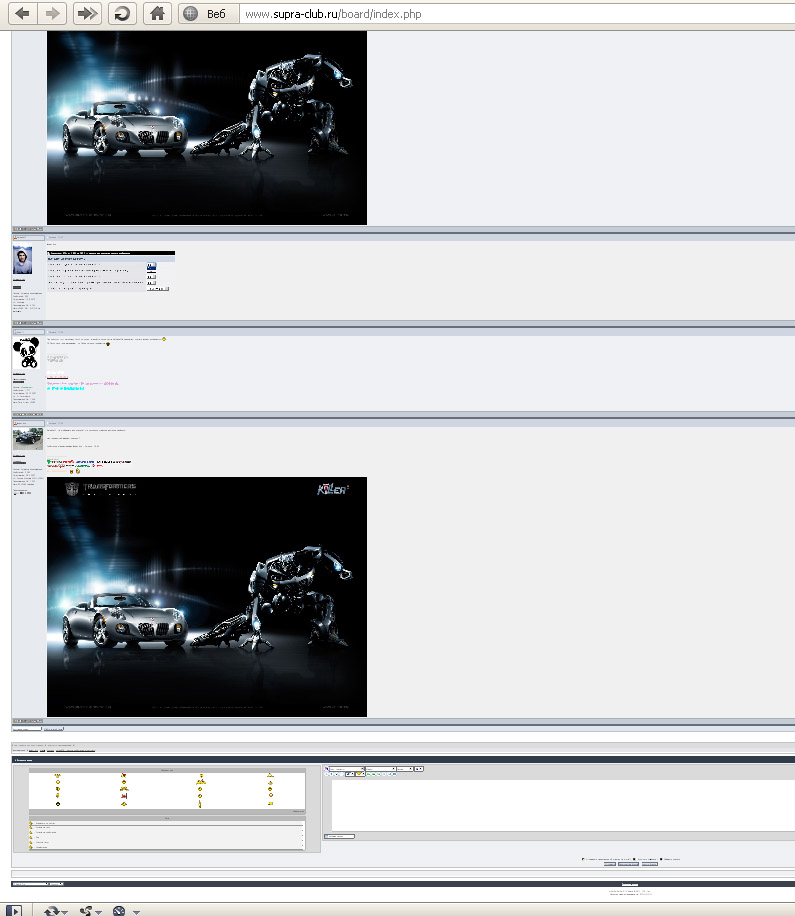Open the dropdown arrow beside sync icon
The height and width of the screenshot is (916, 795).
(x=64, y=911)
